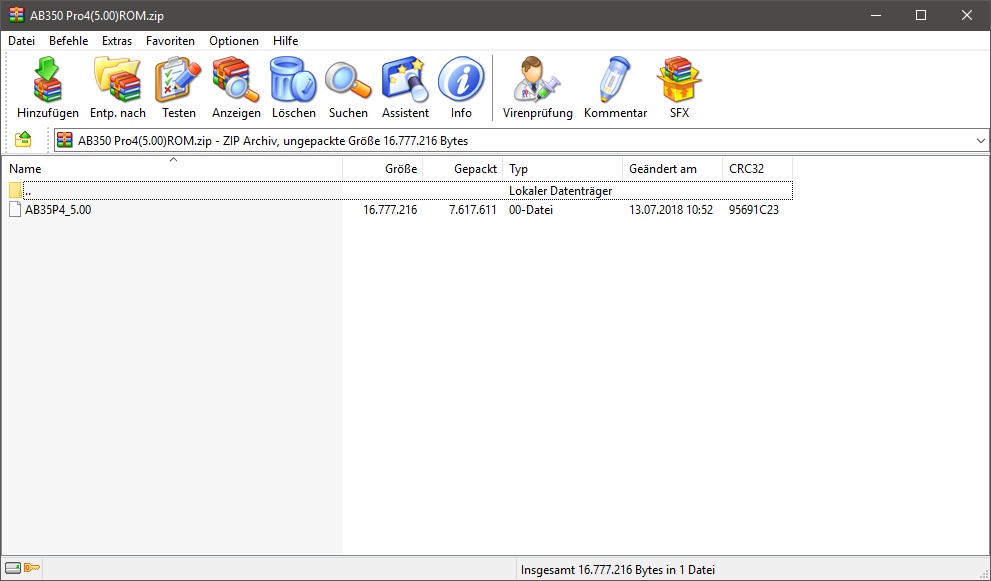
Task: Select the AB35P4_5.00 file icon
Action: [15, 209]
